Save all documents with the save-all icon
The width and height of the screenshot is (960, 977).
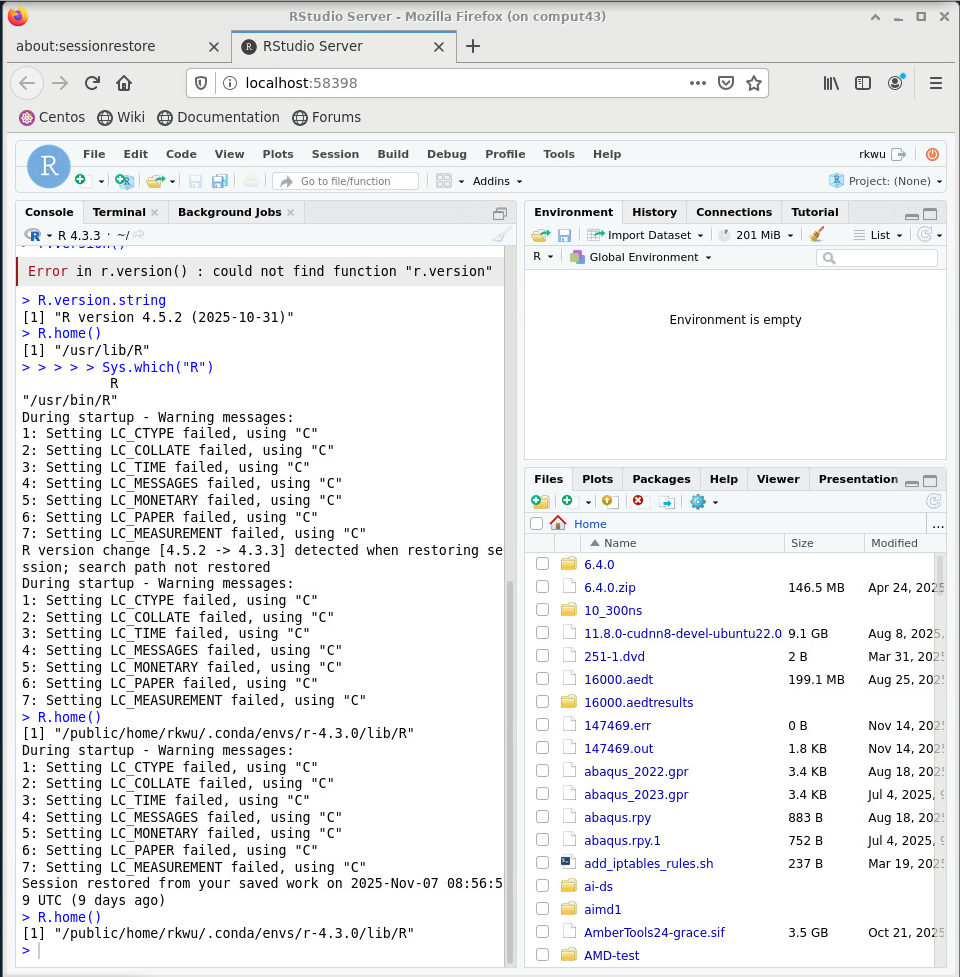[x=218, y=181]
